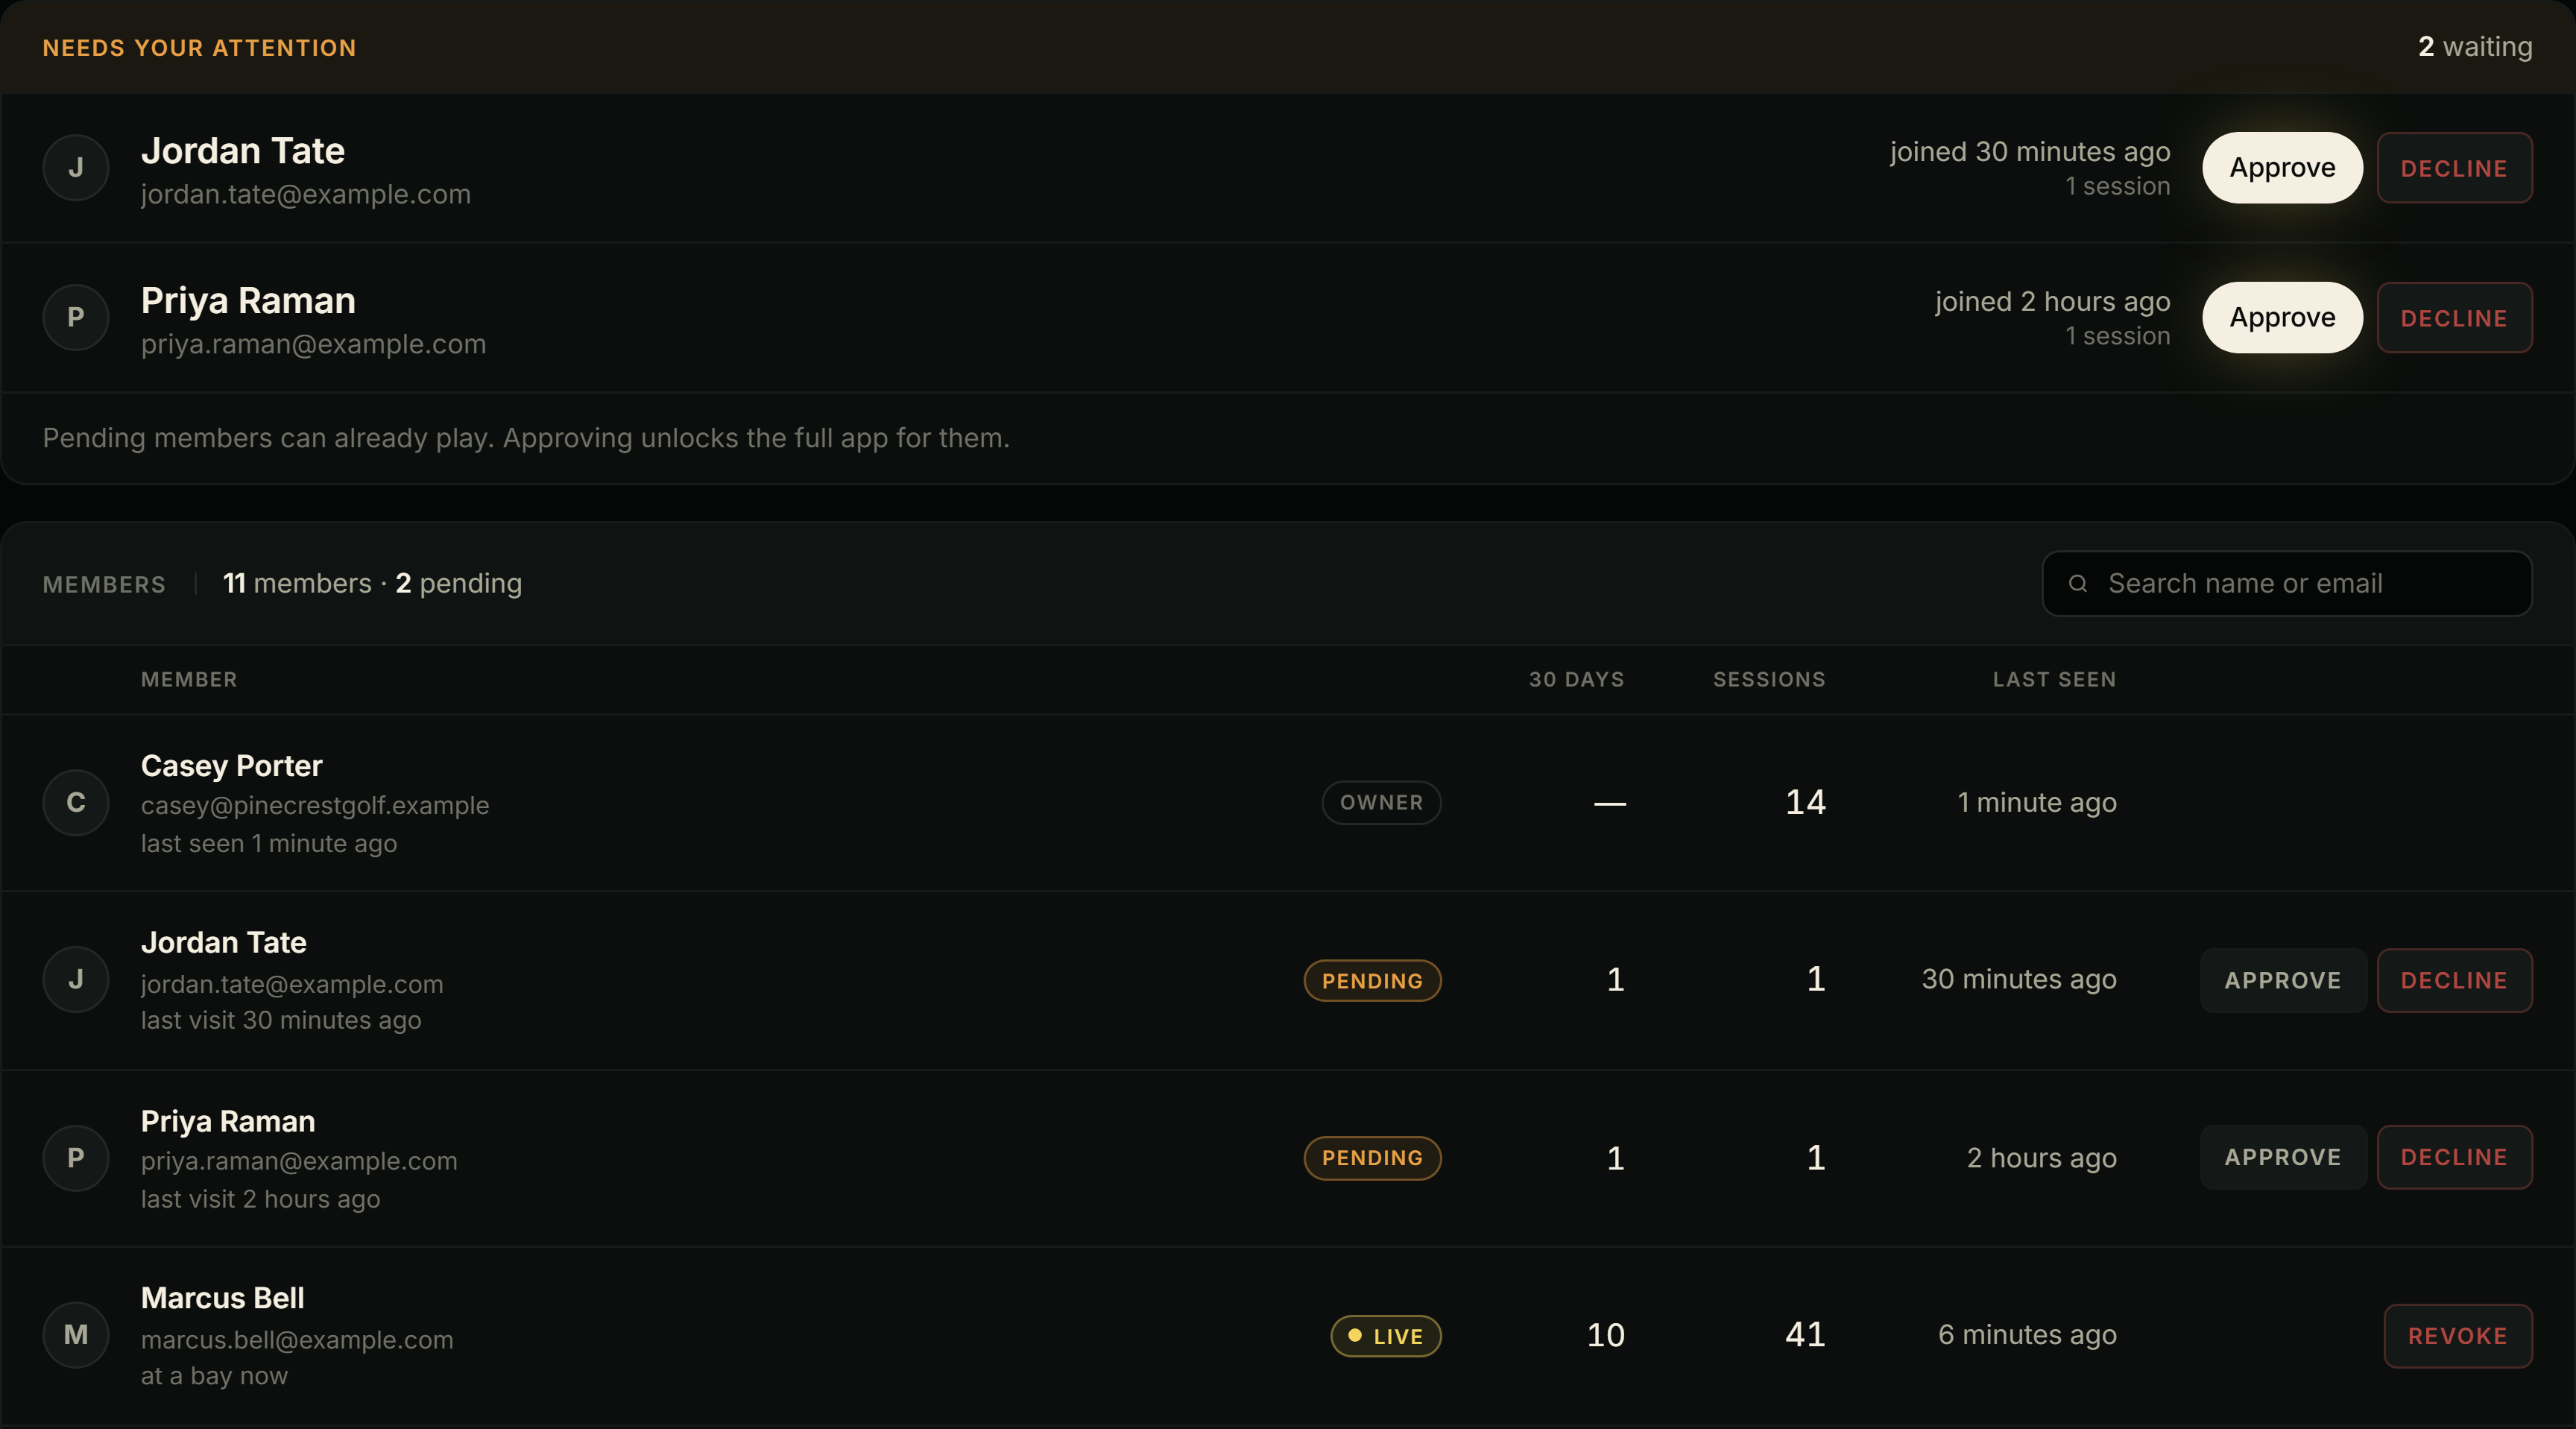Image resolution: width=2576 pixels, height=1429 pixels.
Task: Decline Priya Raman in the members table
Action: pos(2454,1158)
